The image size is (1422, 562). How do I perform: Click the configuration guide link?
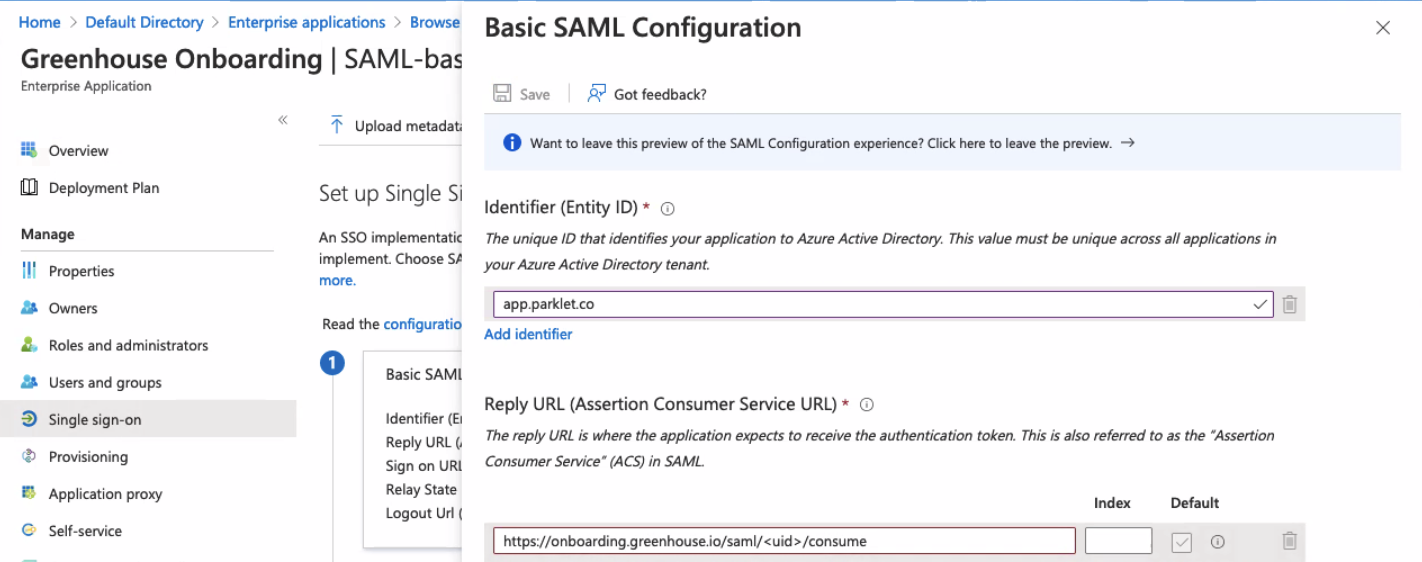coord(422,324)
